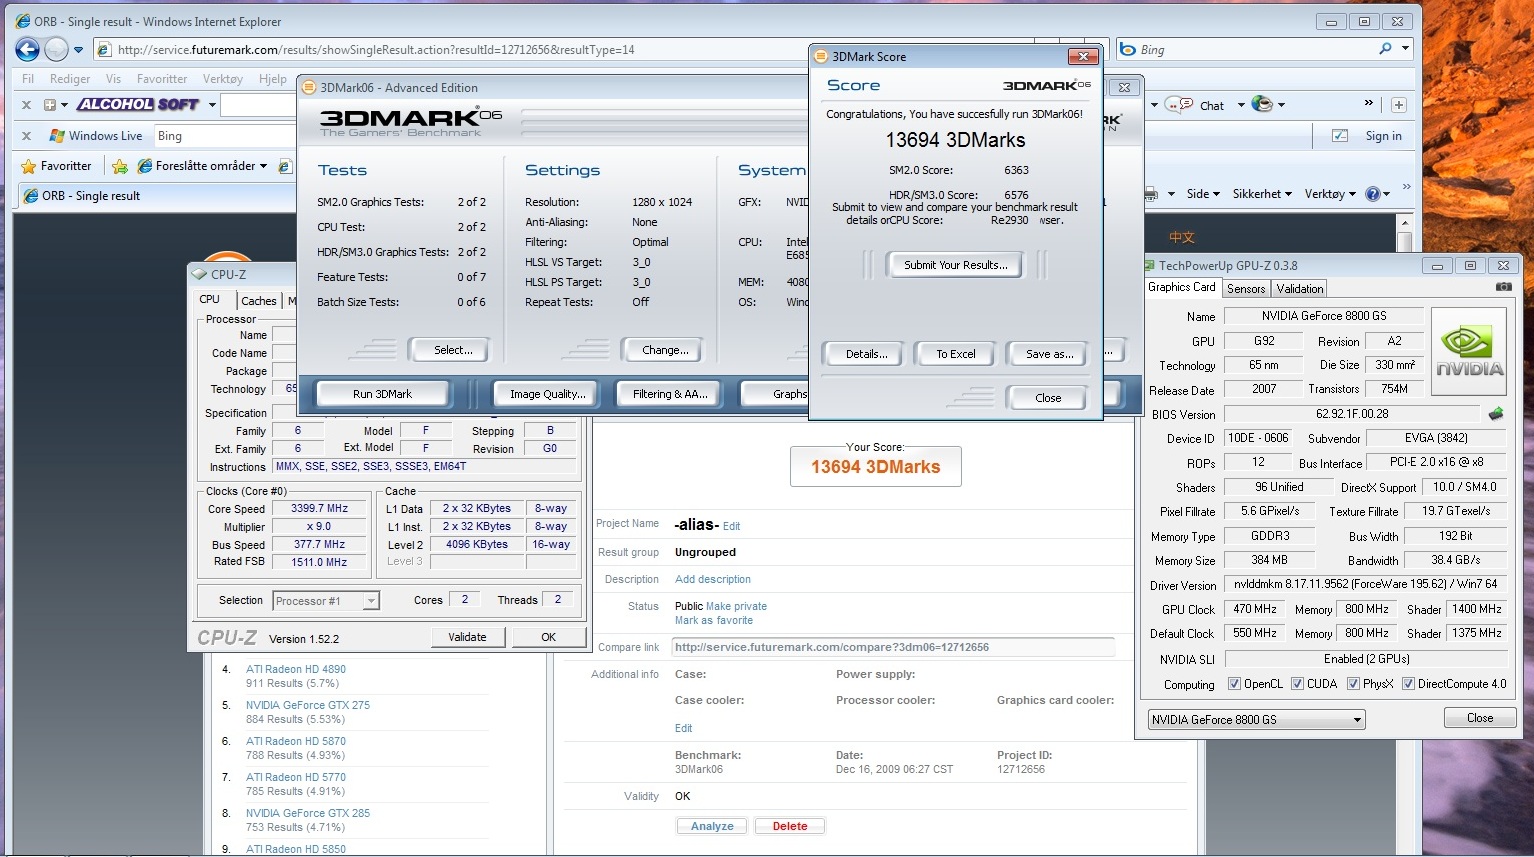1534x857 pixels.
Task: Open the Fil menu in Internet Explorer
Action: tap(28, 79)
